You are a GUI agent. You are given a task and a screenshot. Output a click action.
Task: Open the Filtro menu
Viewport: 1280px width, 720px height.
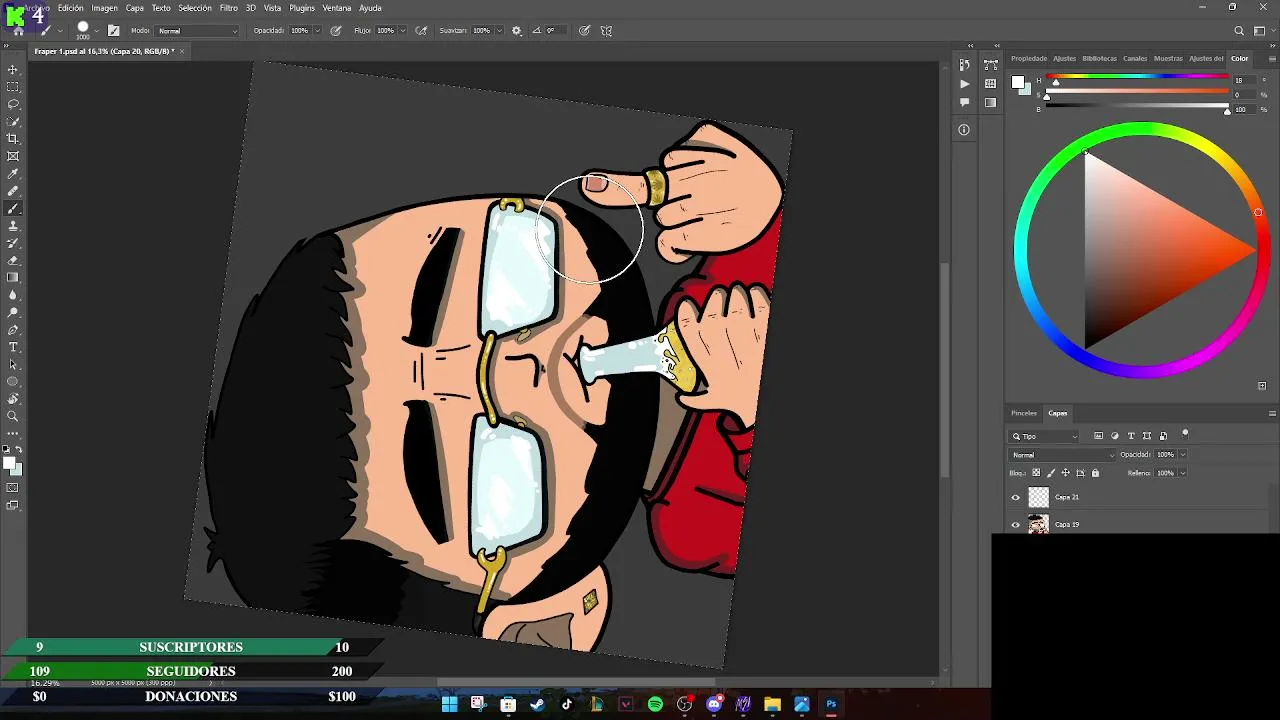coord(229,8)
